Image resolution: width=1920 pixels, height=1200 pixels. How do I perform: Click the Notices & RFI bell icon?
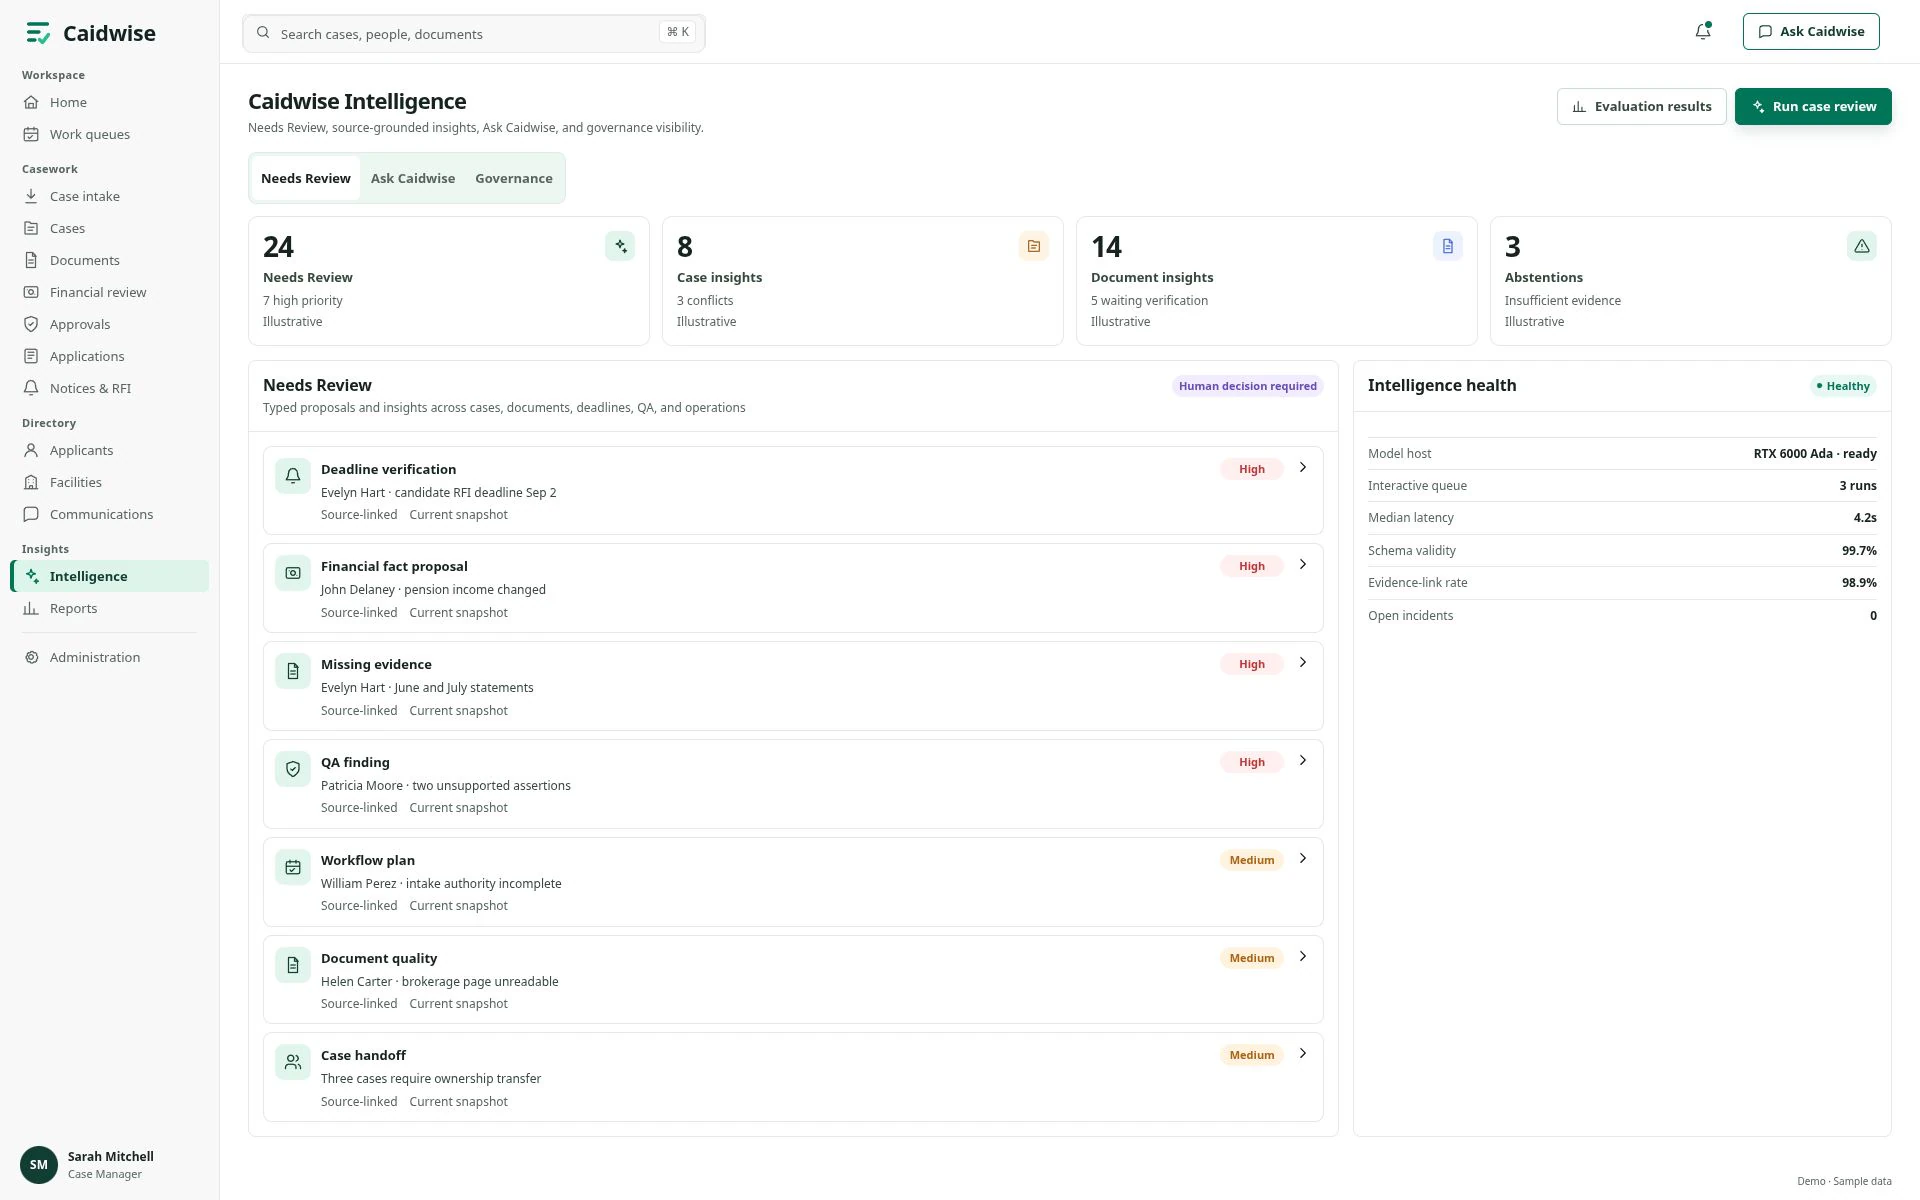click(x=31, y=388)
